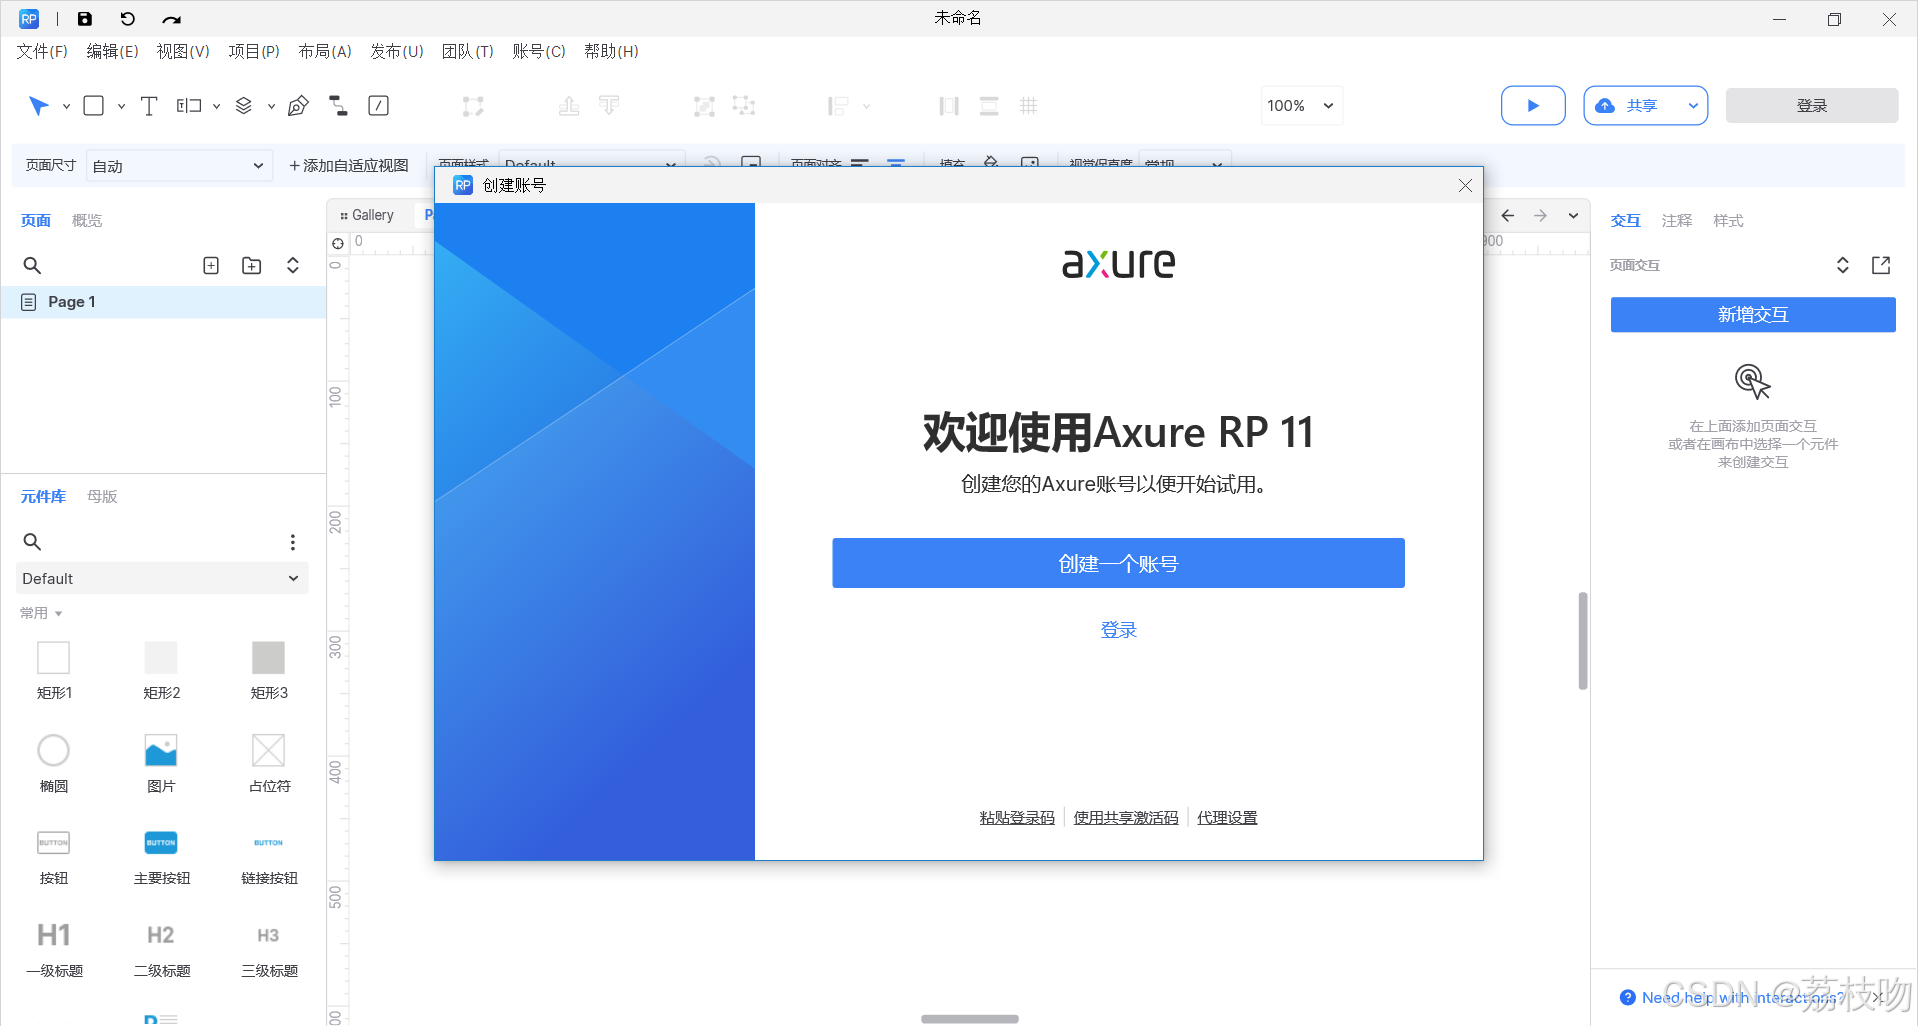The width and height of the screenshot is (1918, 1026).
Task: Click 新增交互 in the interactions panel
Action: [x=1751, y=314]
